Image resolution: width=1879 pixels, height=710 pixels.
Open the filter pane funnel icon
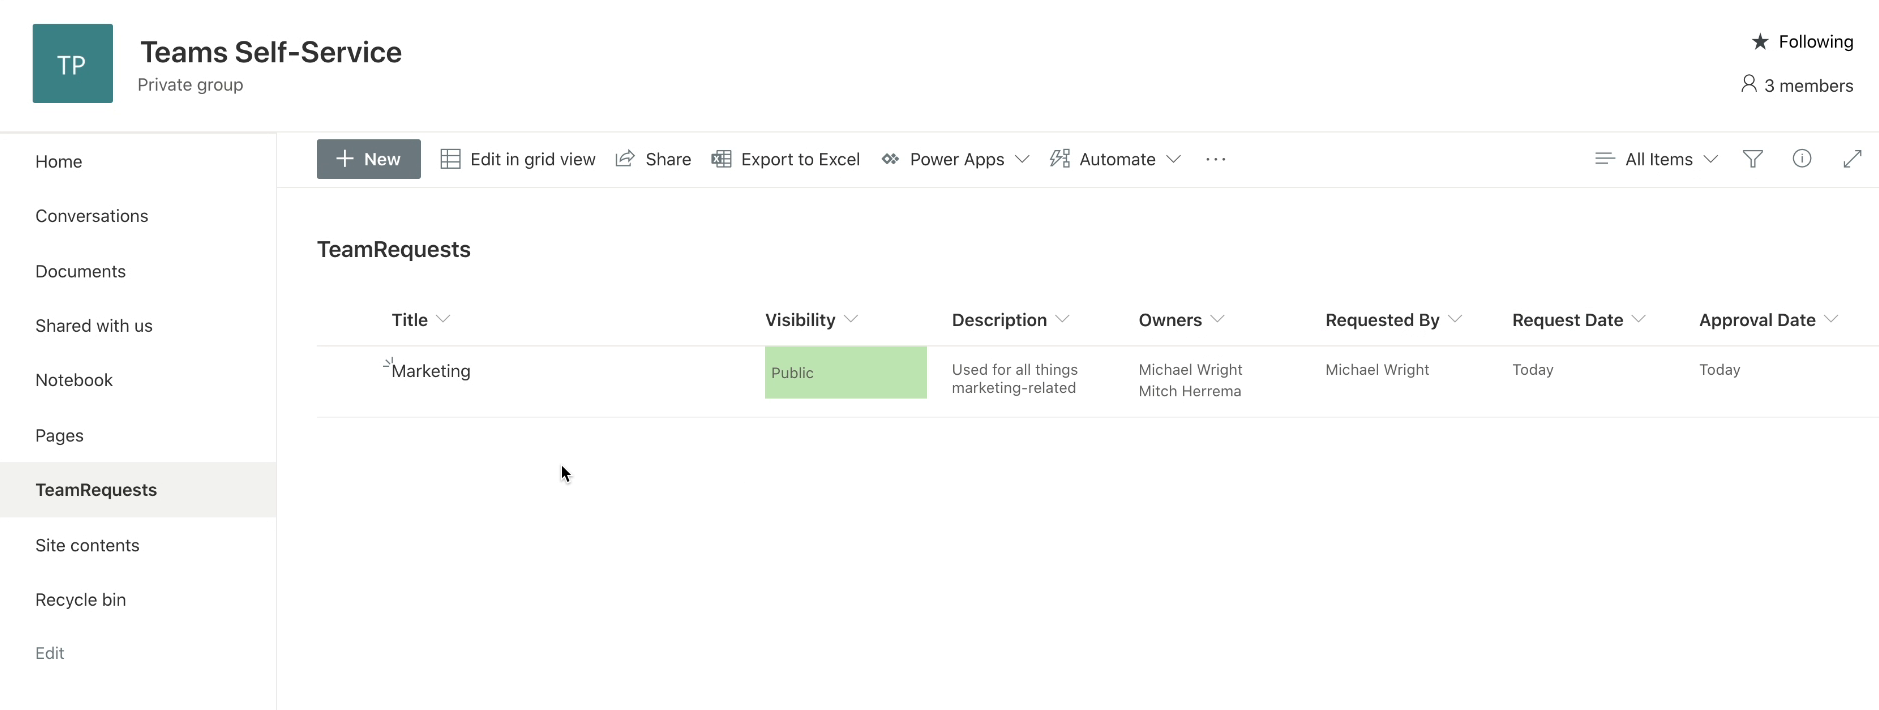pos(1752,159)
